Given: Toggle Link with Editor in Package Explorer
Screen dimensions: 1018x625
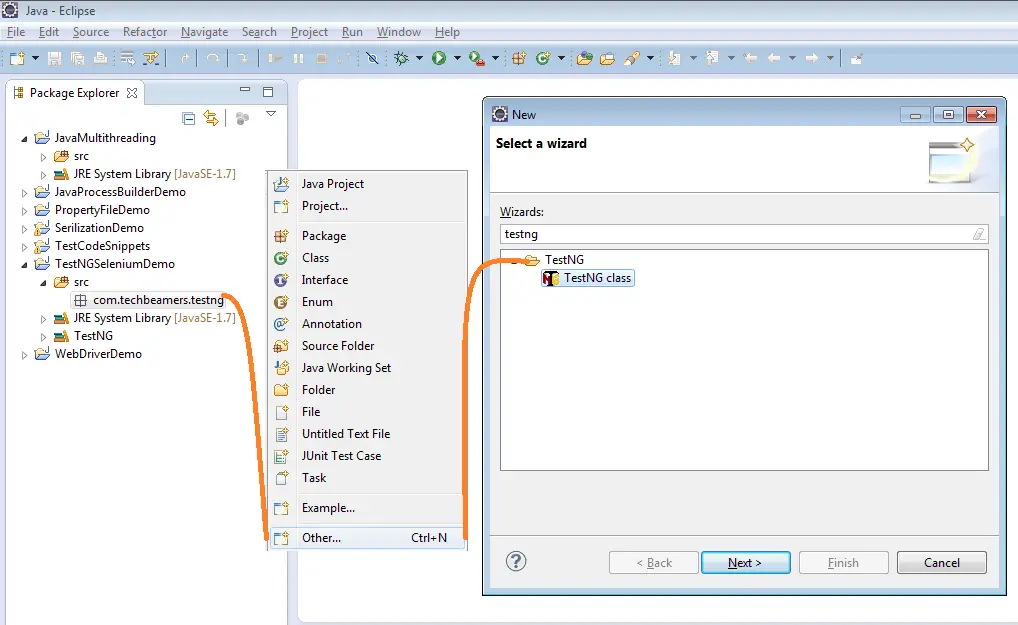Looking at the screenshot, I should coord(209,117).
